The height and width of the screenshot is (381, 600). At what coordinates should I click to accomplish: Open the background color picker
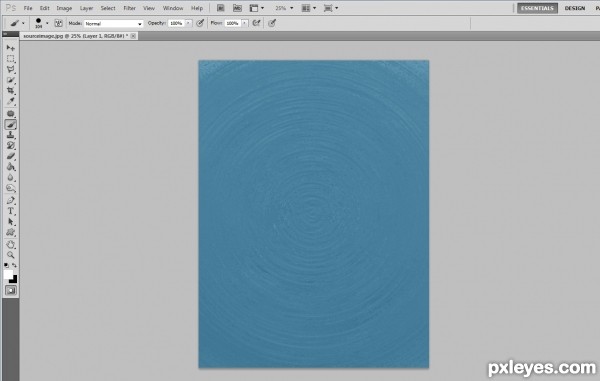[15, 280]
